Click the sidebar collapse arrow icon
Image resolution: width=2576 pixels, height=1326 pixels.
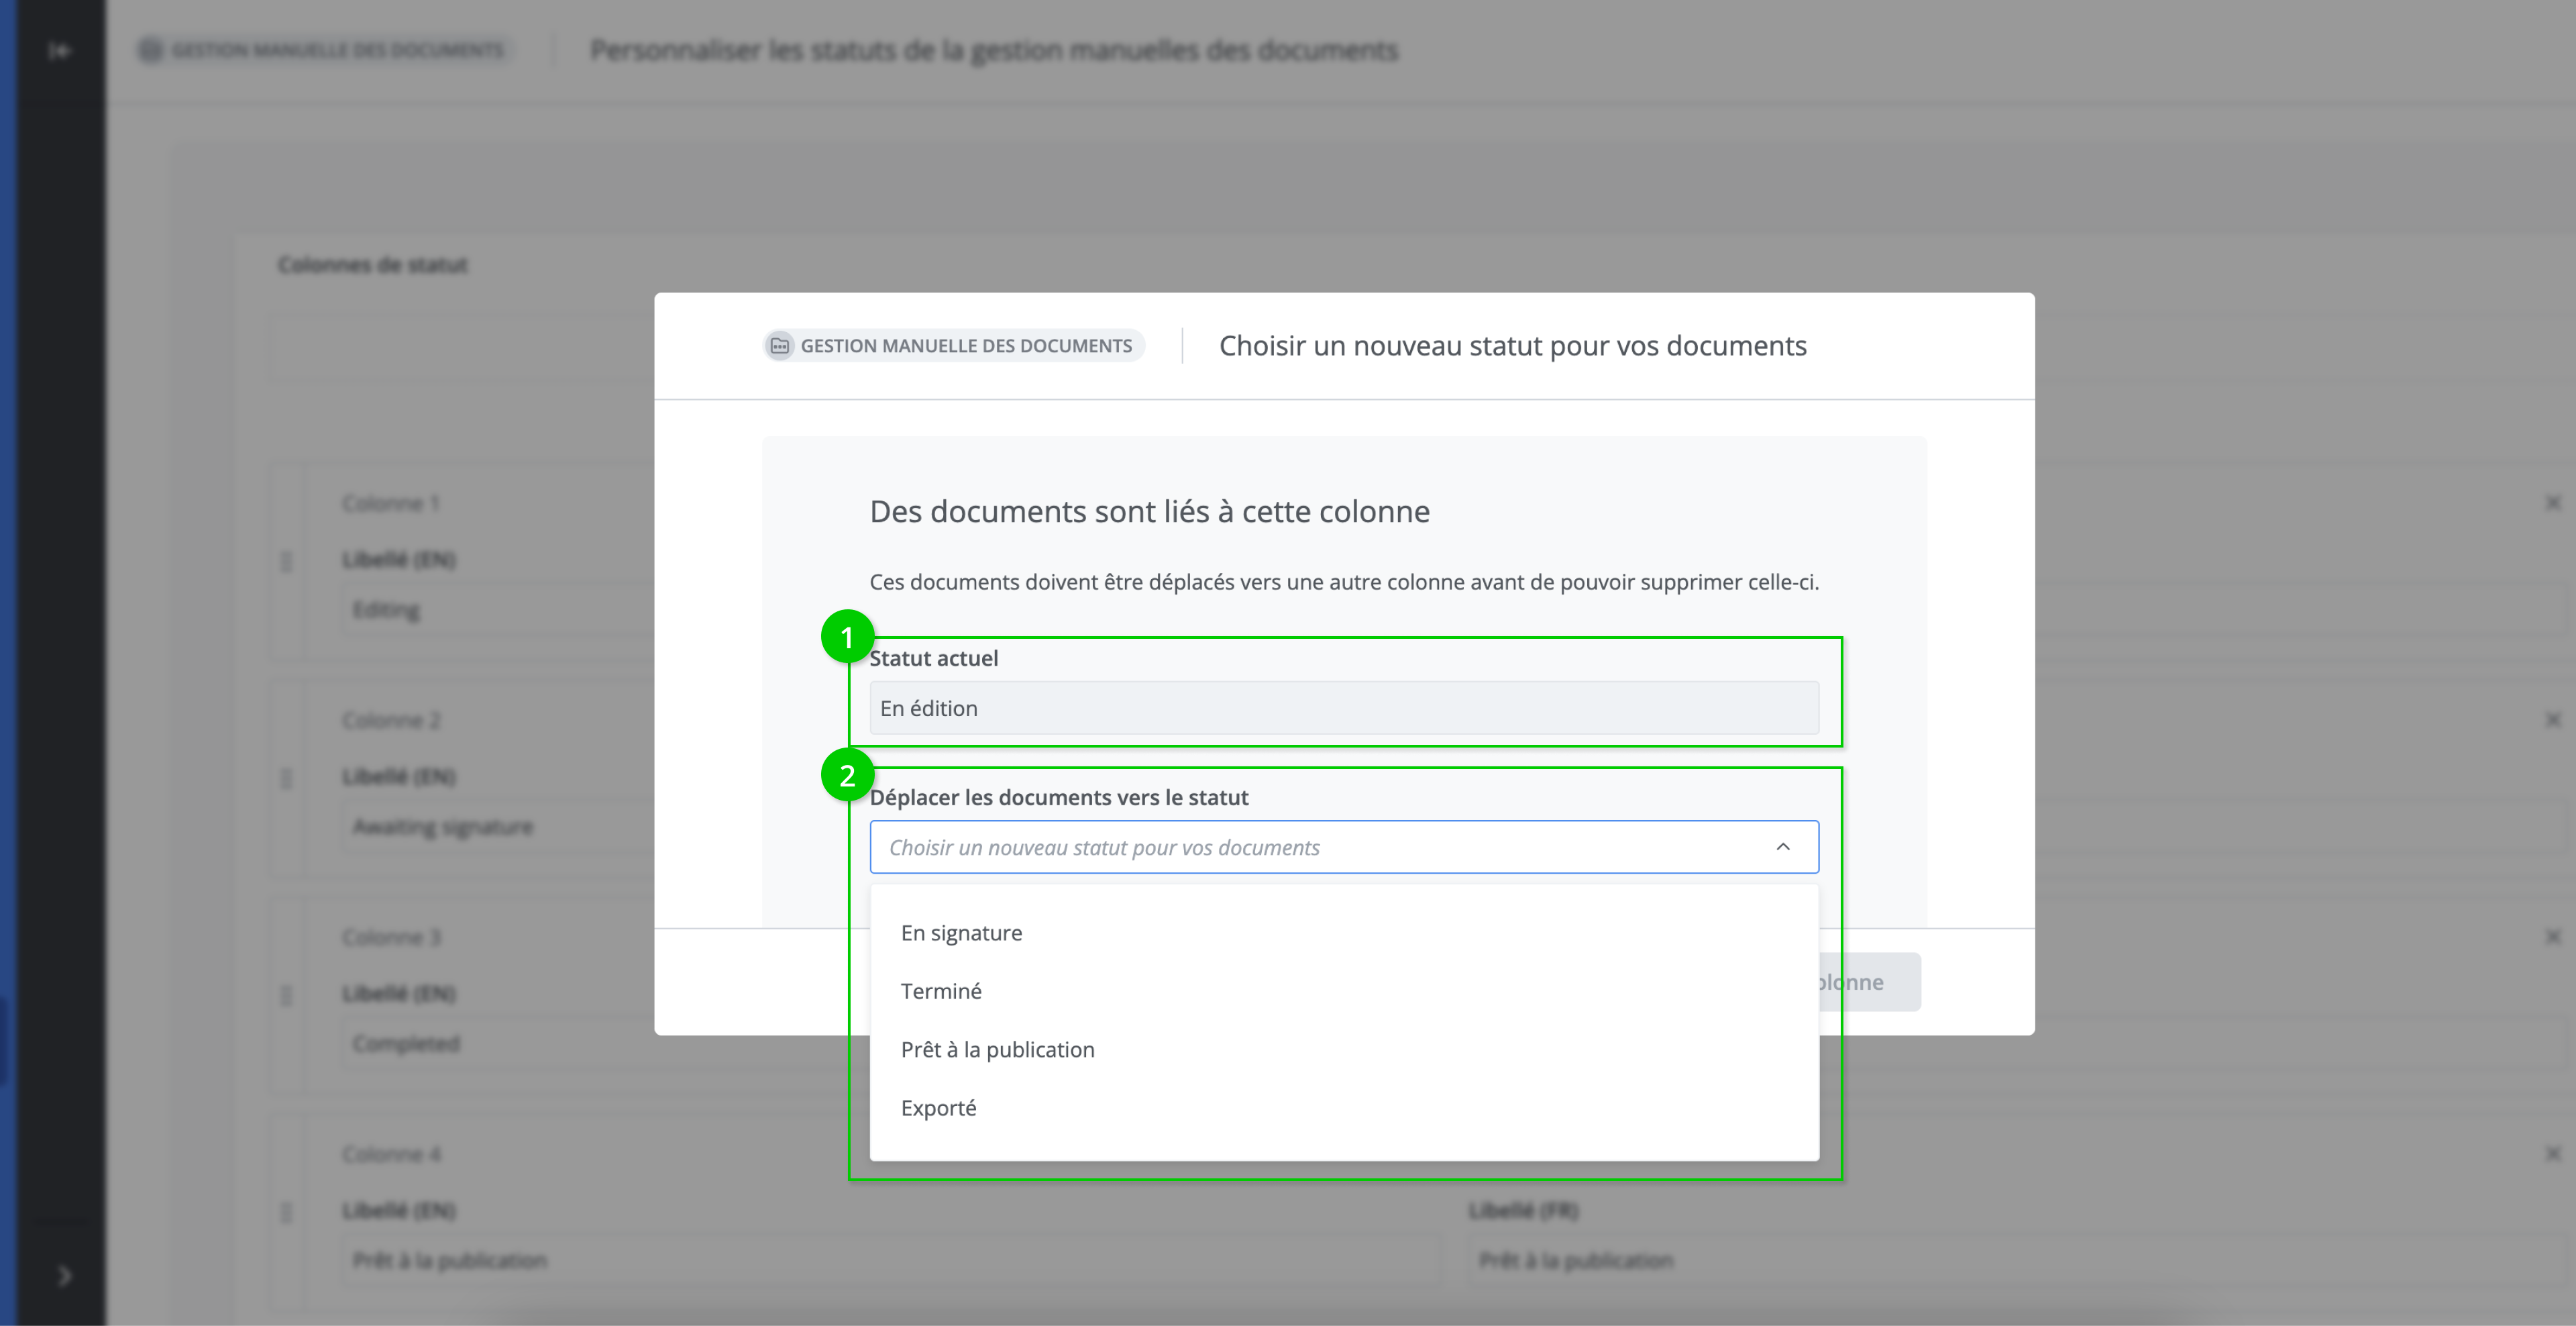[x=60, y=50]
